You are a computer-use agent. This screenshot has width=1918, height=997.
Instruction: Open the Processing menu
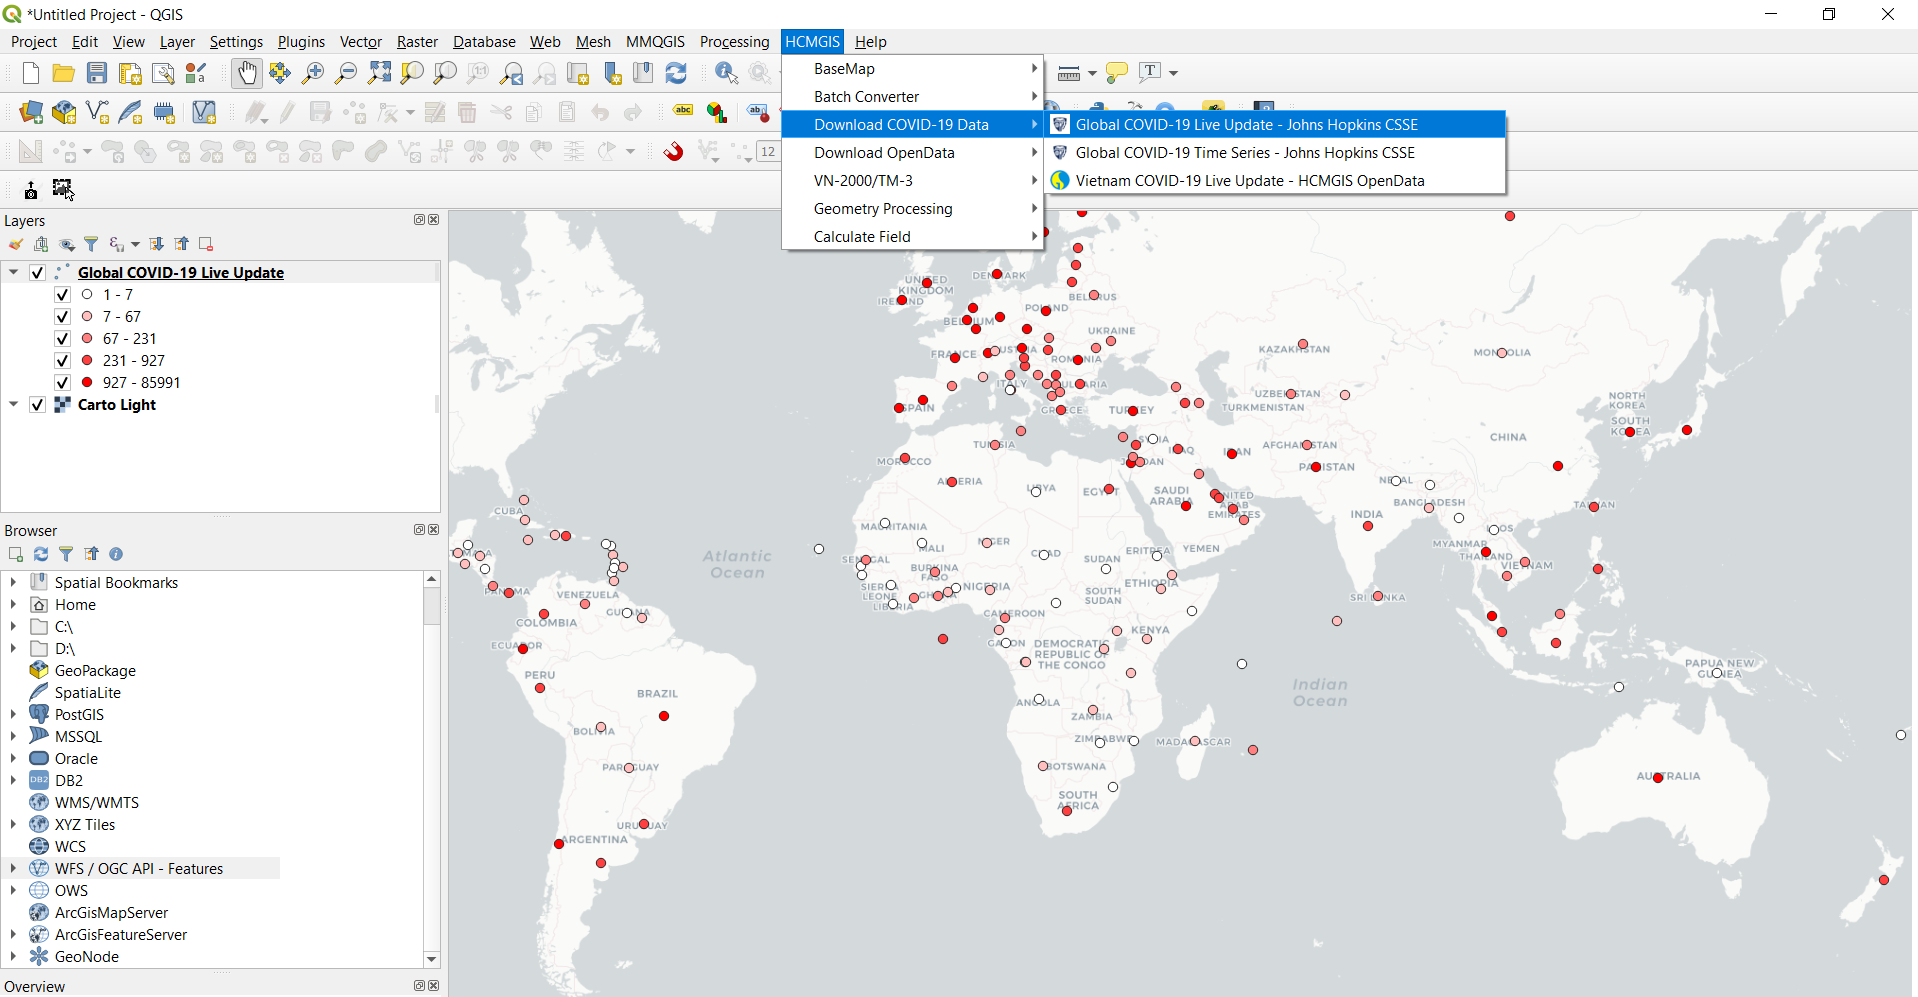click(x=734, y=42)
